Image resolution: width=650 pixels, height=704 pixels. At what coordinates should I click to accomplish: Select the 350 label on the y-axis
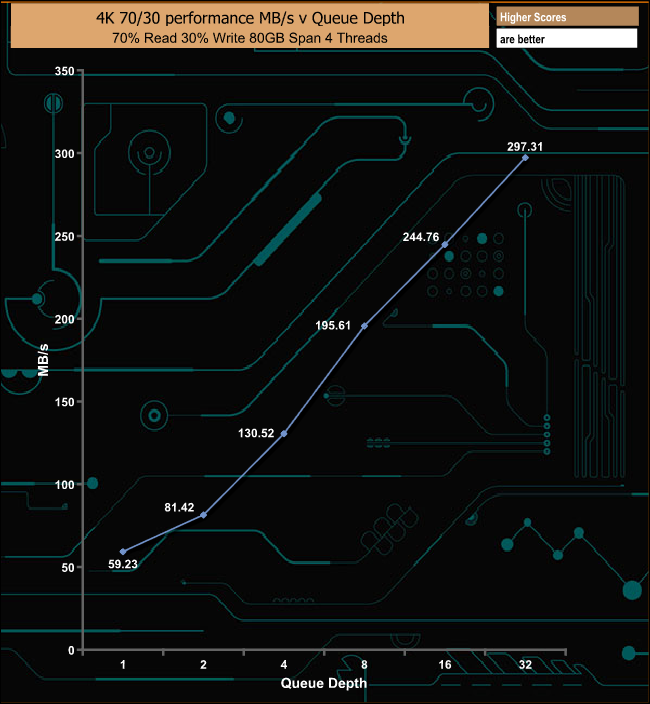point(63,72)
